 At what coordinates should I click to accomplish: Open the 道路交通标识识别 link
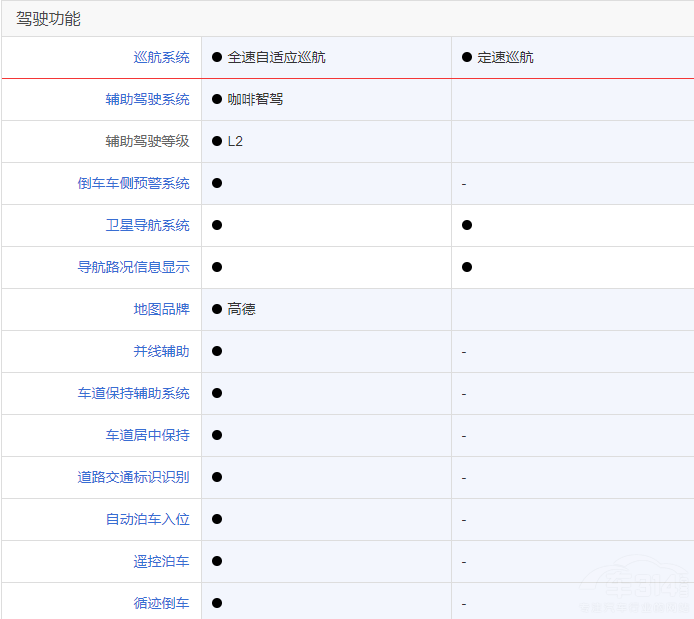click(x=133, y=477)
